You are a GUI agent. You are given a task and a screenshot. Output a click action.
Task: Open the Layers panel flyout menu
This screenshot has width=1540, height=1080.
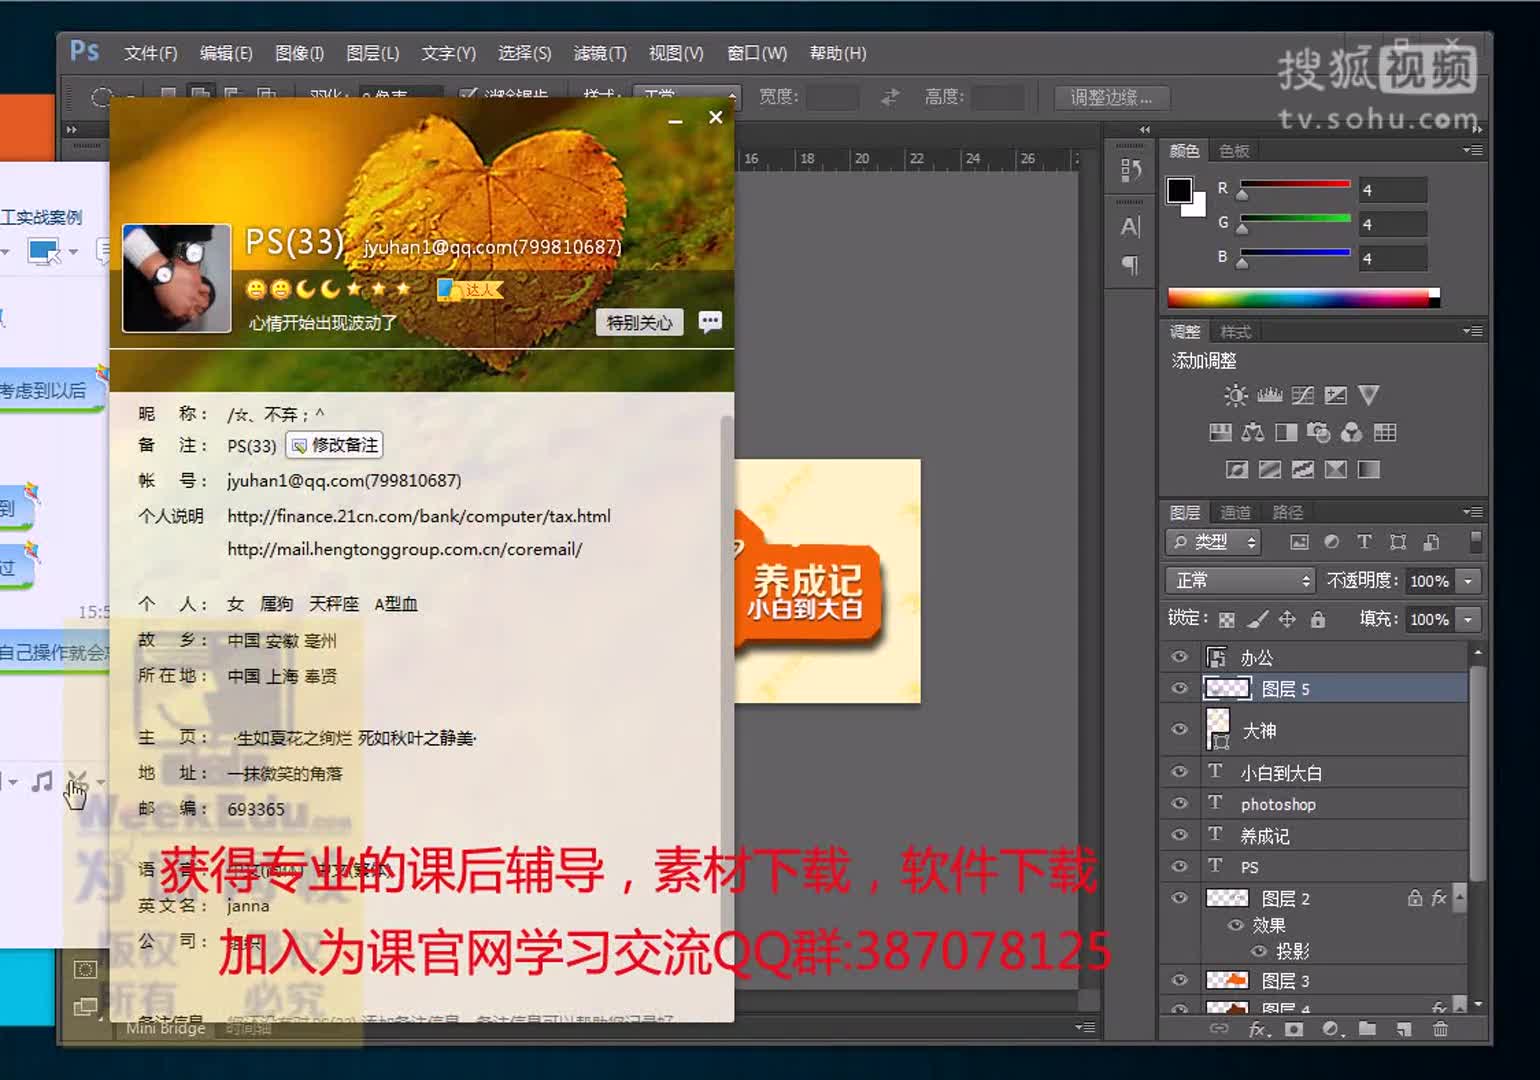[x=1473, y=512]
